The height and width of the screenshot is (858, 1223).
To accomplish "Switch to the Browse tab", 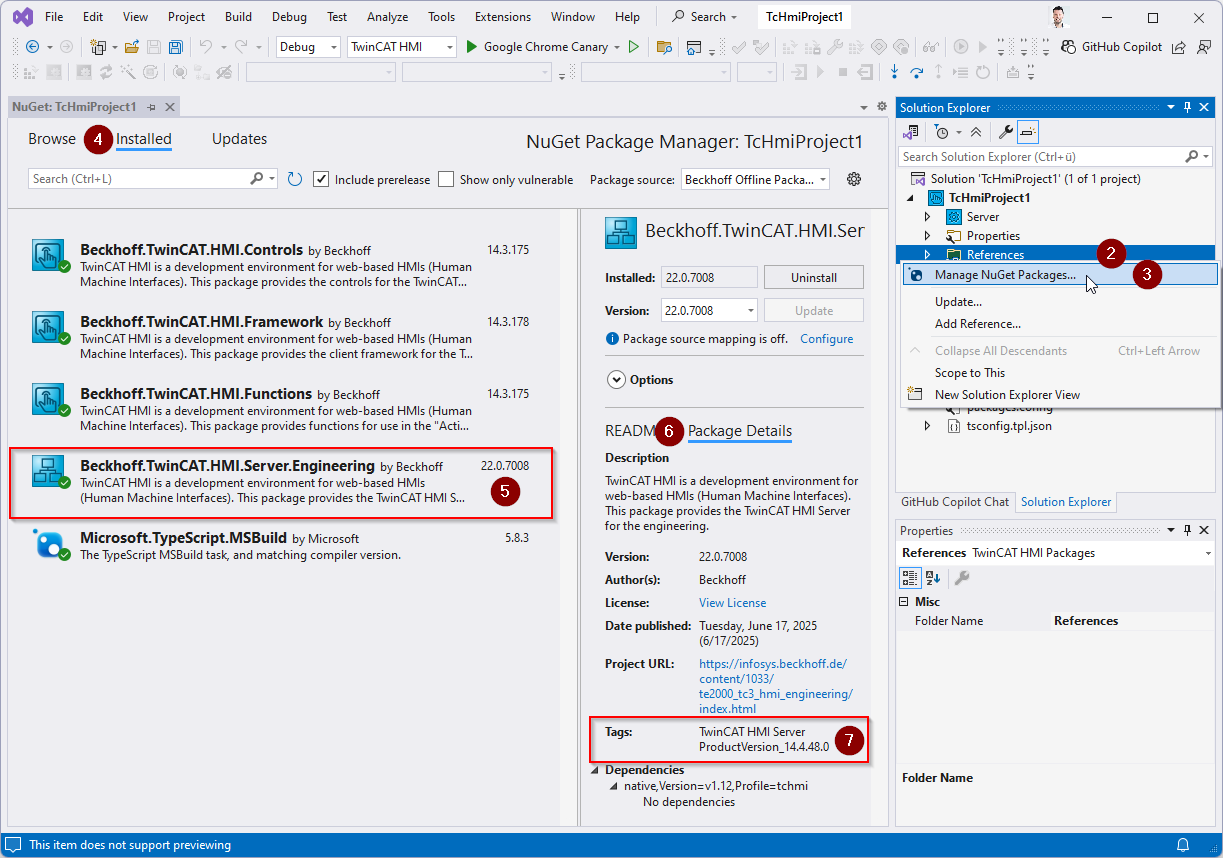I will (x=52, y=139).
